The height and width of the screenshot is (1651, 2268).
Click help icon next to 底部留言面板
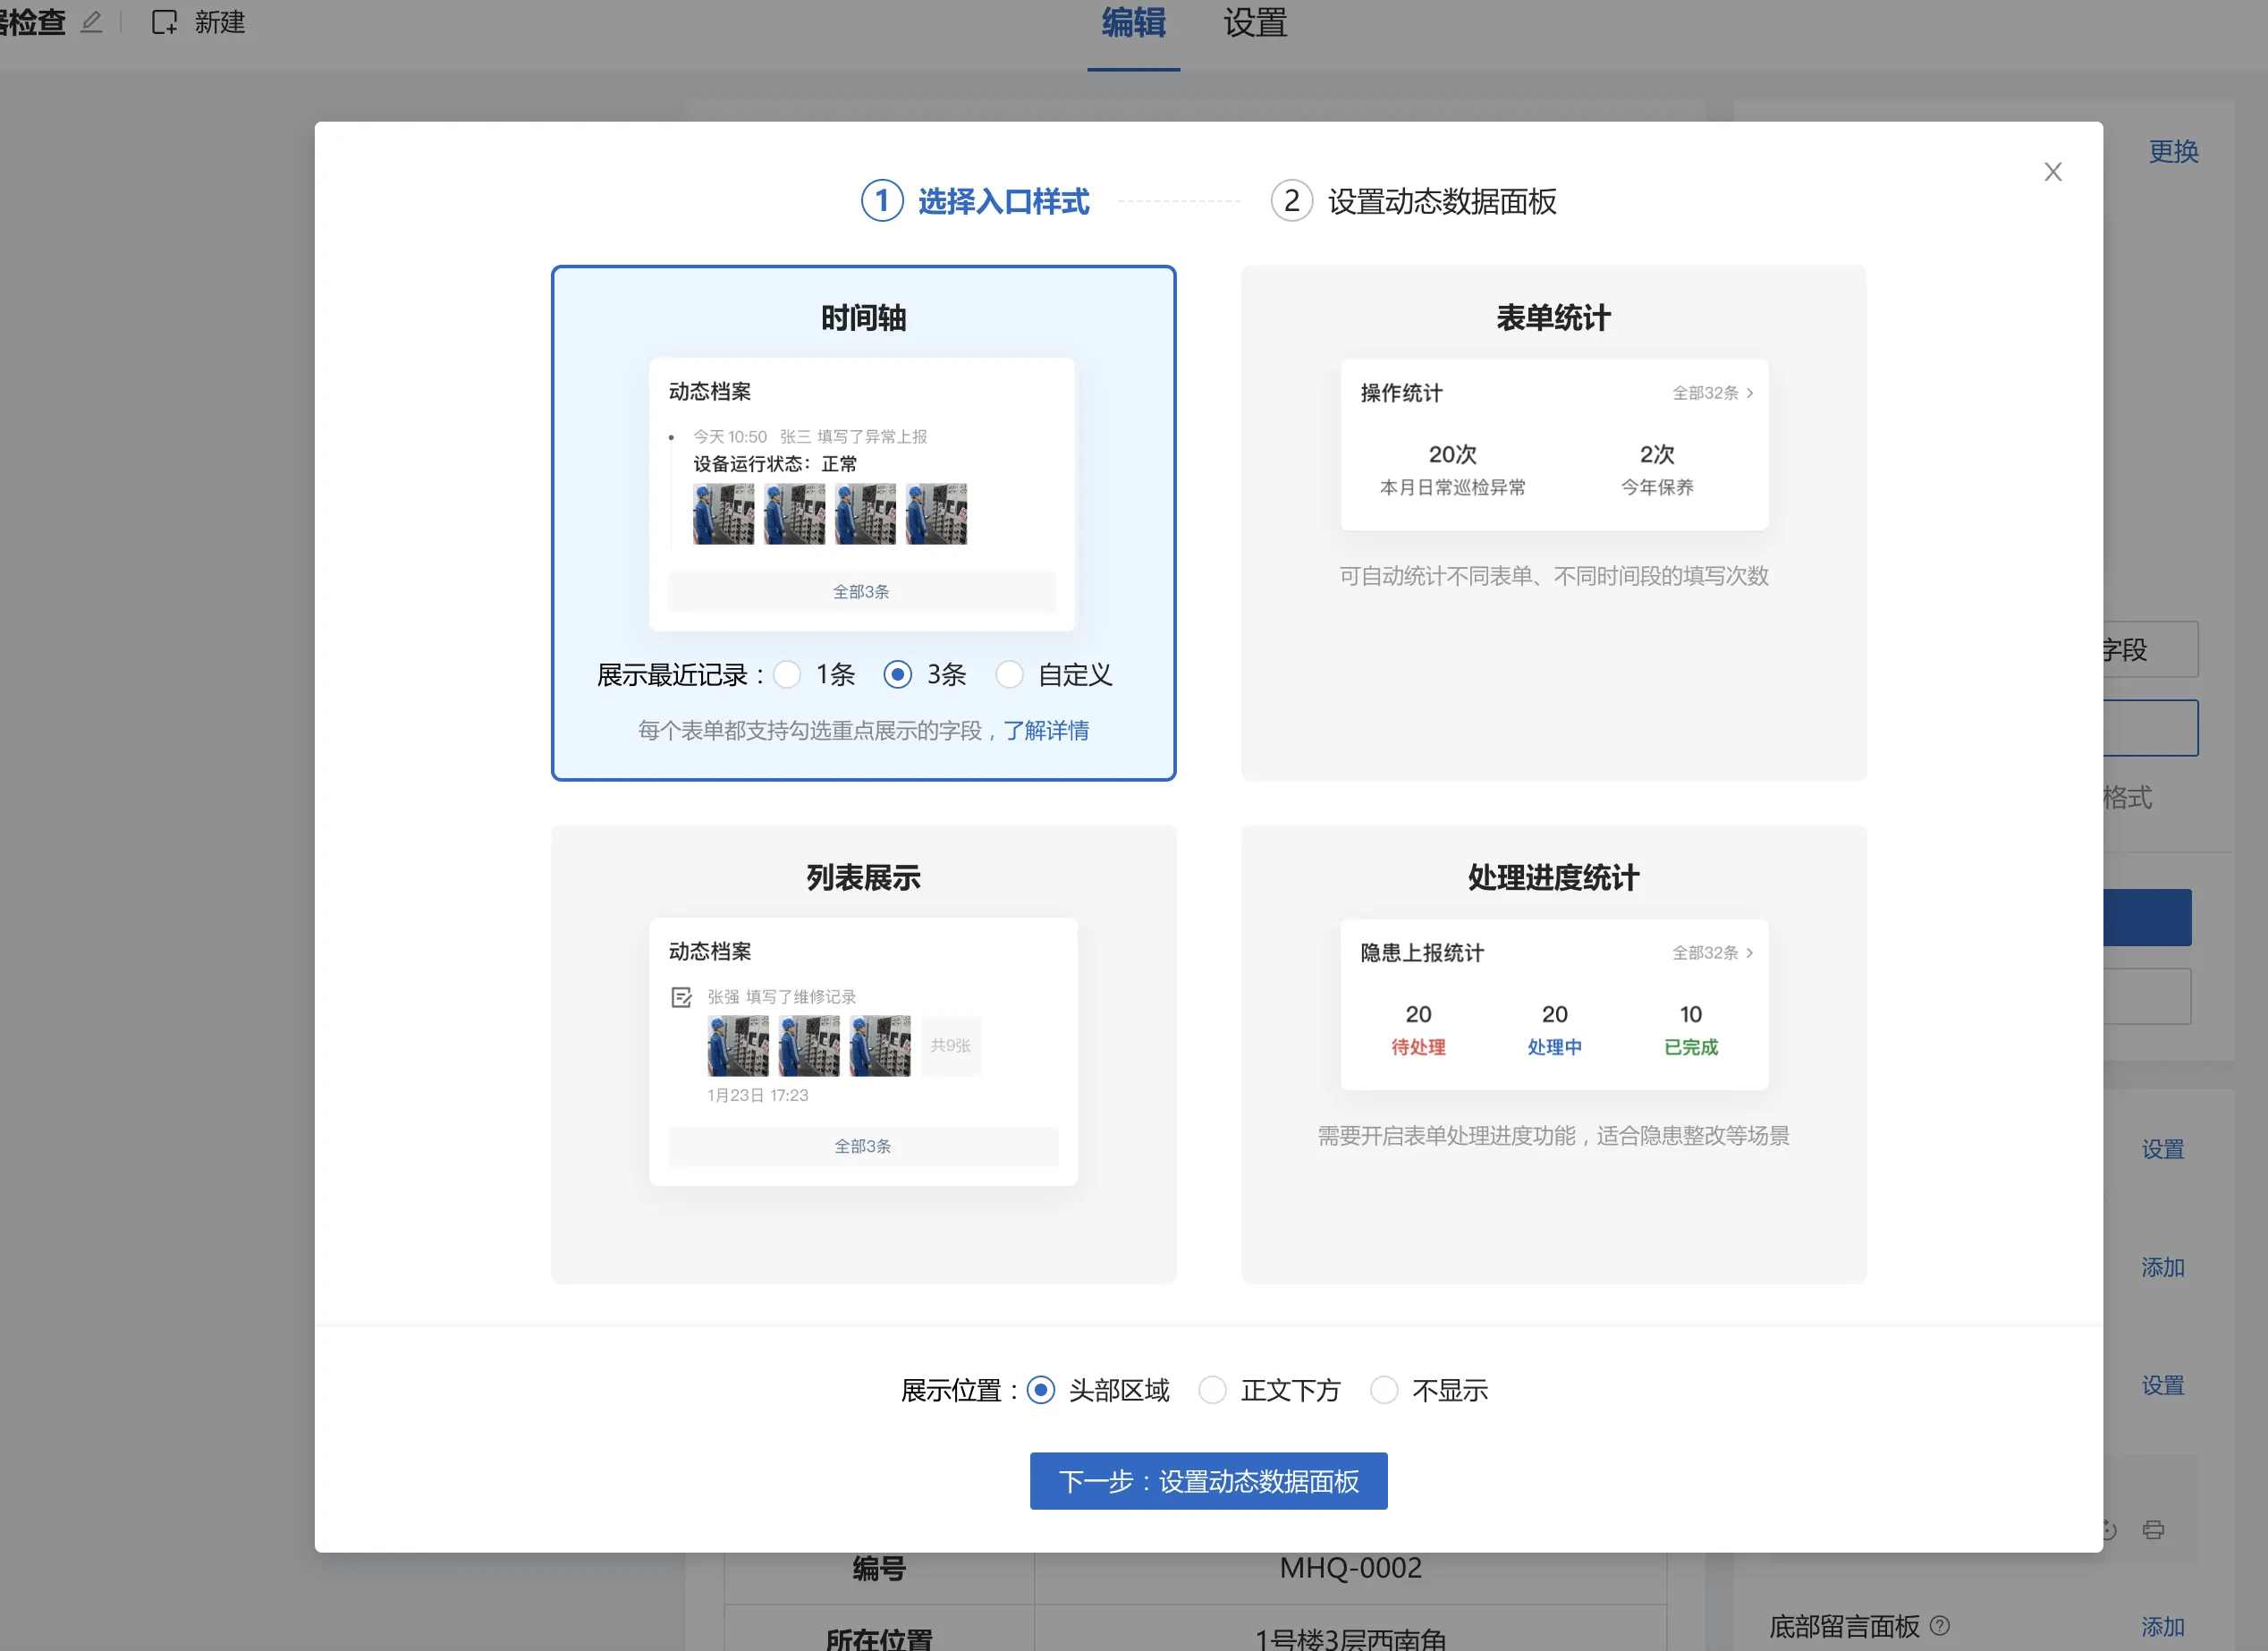pos(1939,1625)
